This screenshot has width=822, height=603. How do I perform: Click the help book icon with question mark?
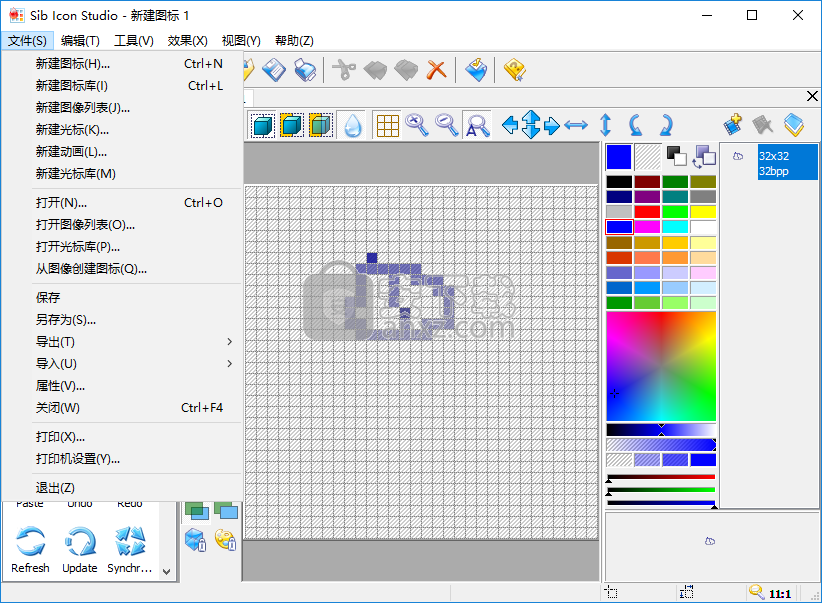(514, 69)
